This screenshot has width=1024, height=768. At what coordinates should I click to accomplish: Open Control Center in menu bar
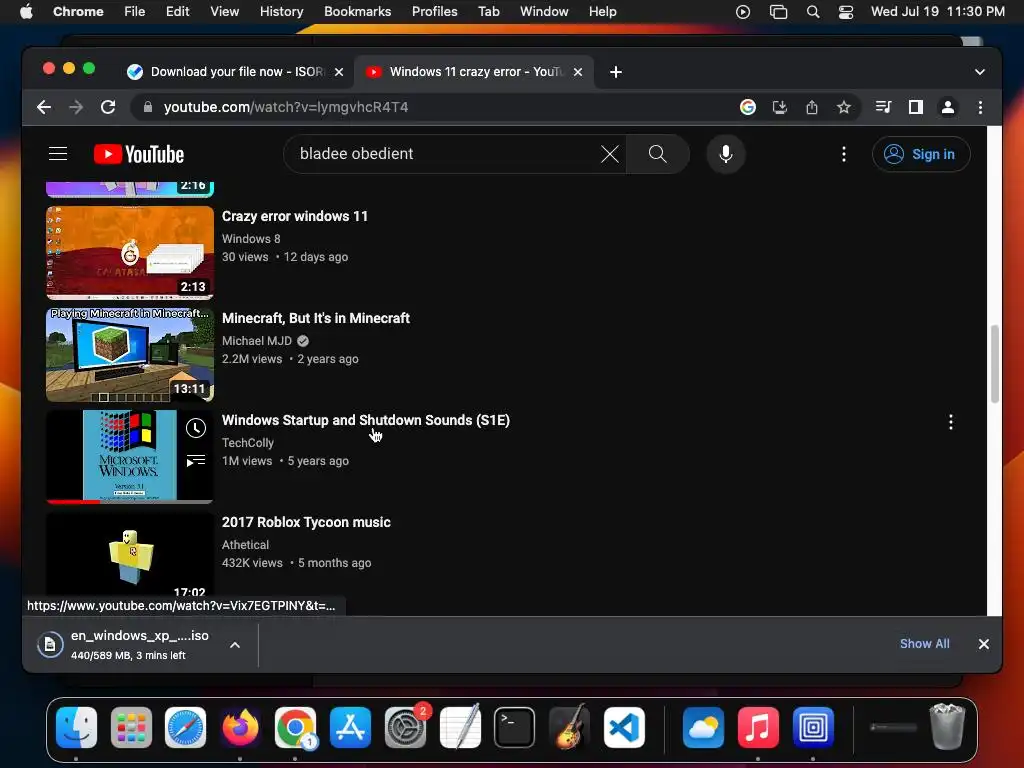coord(846,12)
